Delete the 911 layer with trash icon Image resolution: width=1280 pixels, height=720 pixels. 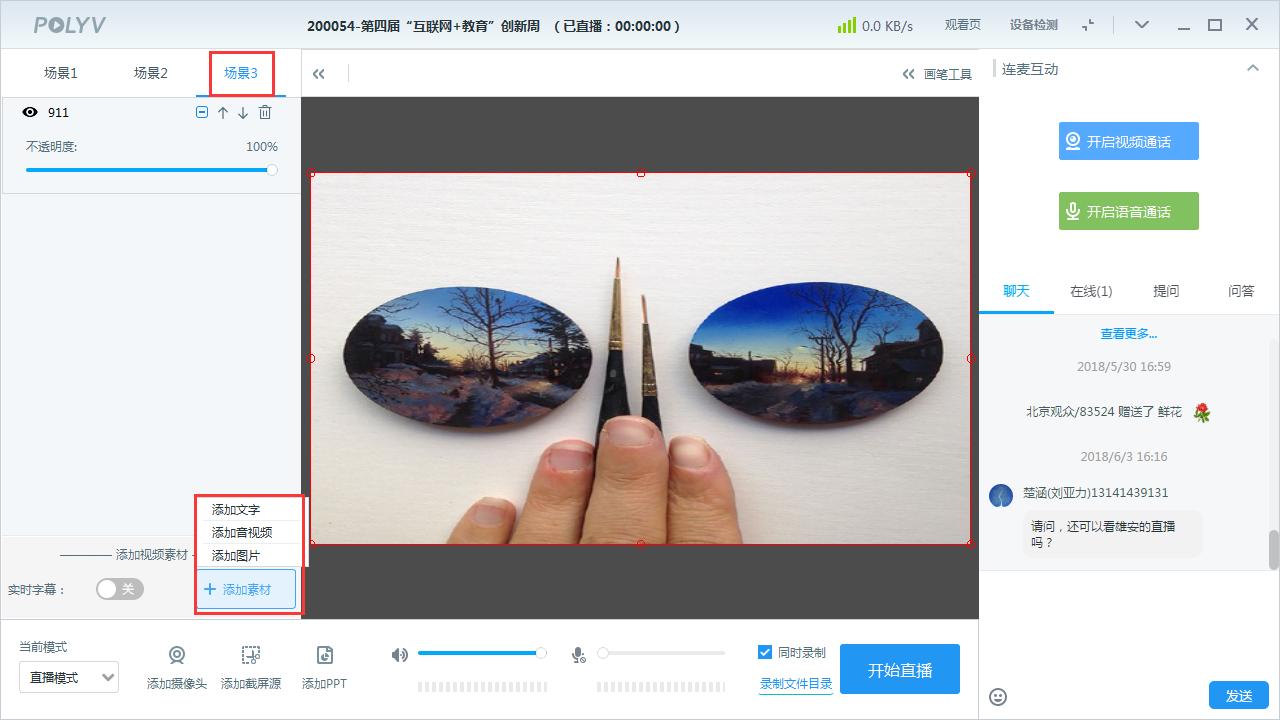point(265,113)
